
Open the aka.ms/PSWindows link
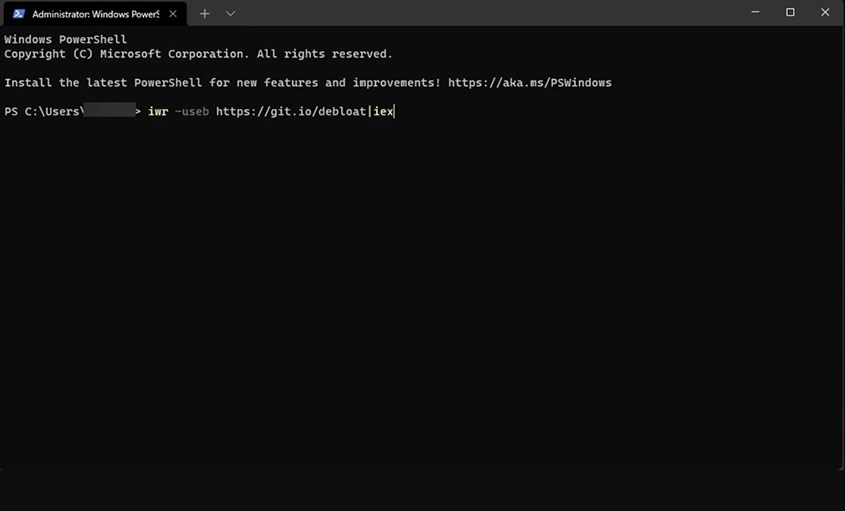tap(530, 83)
